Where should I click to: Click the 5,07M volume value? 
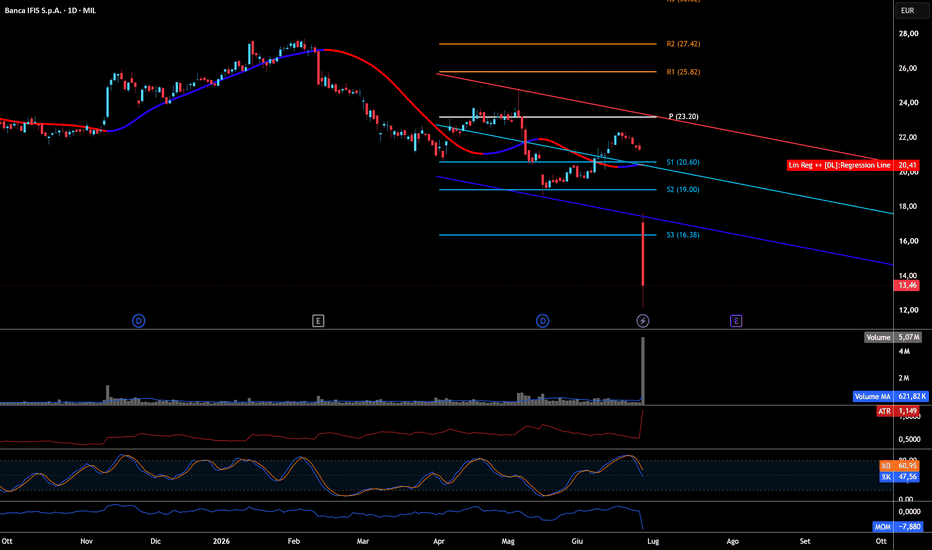tap(909, 337)
